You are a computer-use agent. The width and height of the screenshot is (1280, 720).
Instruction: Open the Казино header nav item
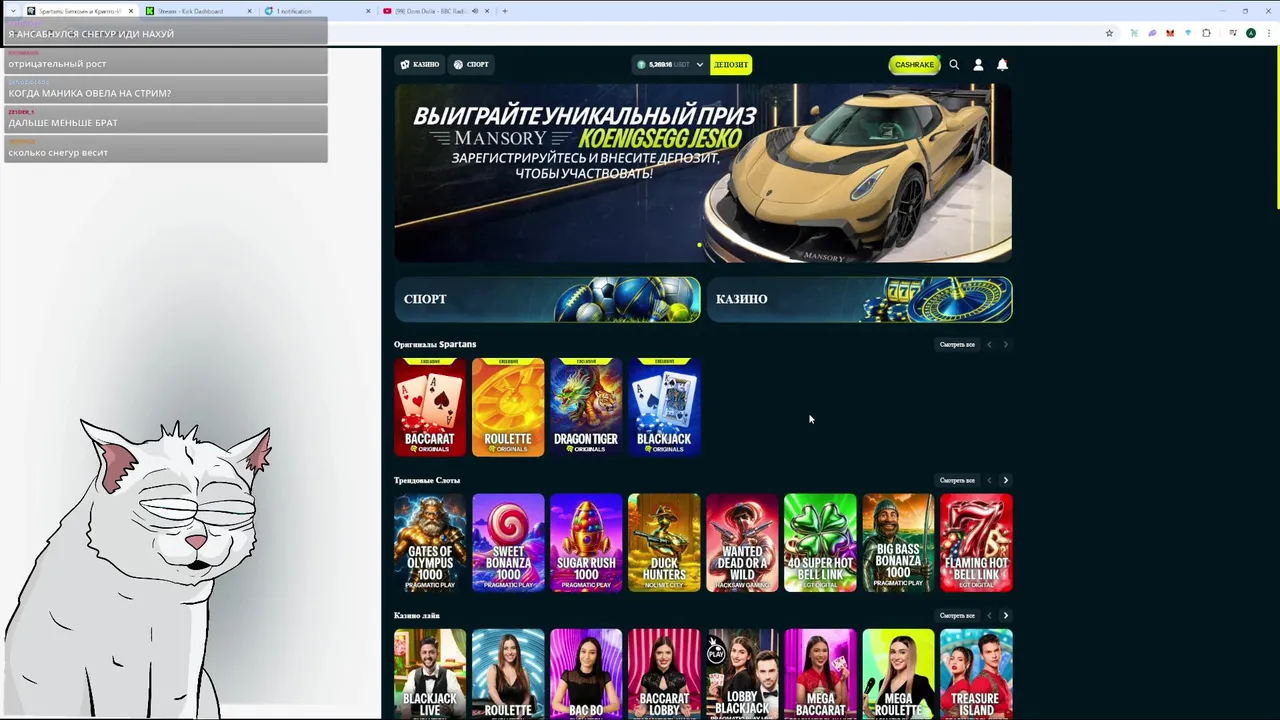coord(420,64)
